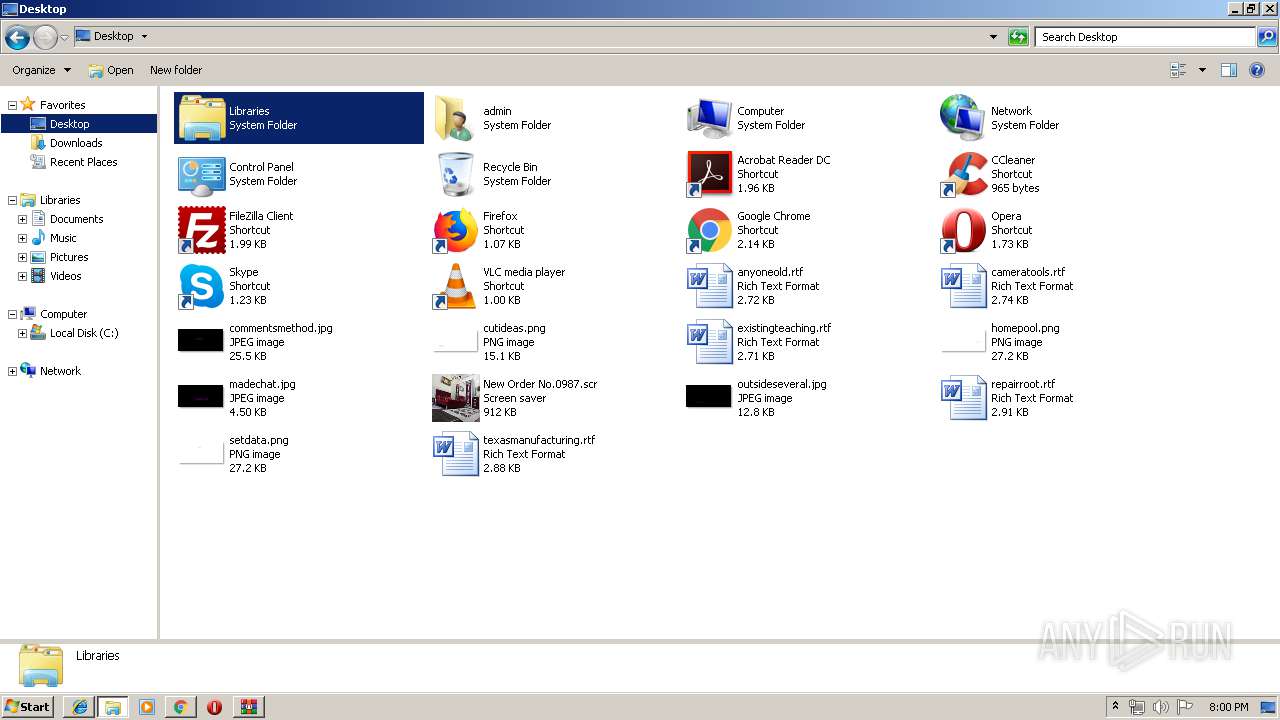Collapse the Computer tree section
The height and width of the screenshot is (720, 1280).
pyautogui.click(x=12, y=314)
